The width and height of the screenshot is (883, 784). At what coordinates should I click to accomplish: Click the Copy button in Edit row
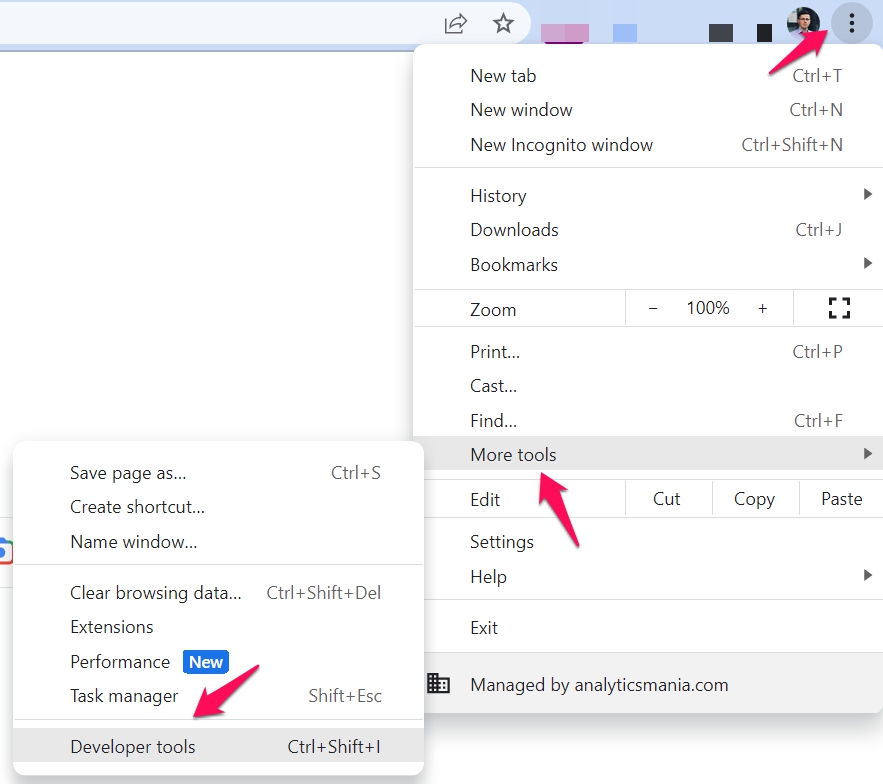[754, 498]
